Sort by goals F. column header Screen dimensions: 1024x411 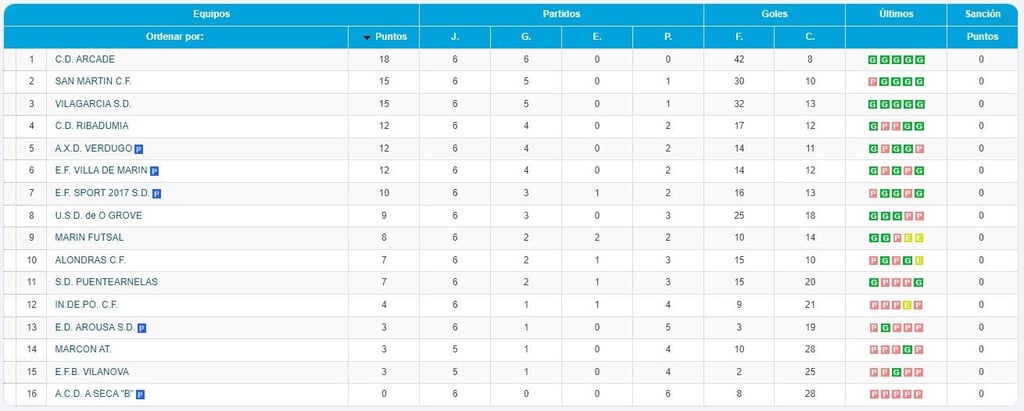tap(739, 37)
